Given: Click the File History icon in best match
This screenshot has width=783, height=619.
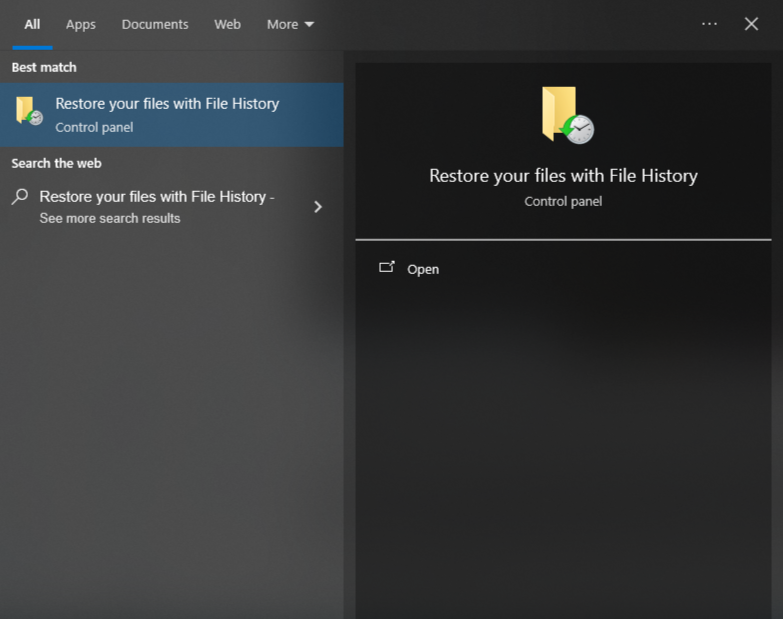Looking at the screenshot, I should coord(29,111).
